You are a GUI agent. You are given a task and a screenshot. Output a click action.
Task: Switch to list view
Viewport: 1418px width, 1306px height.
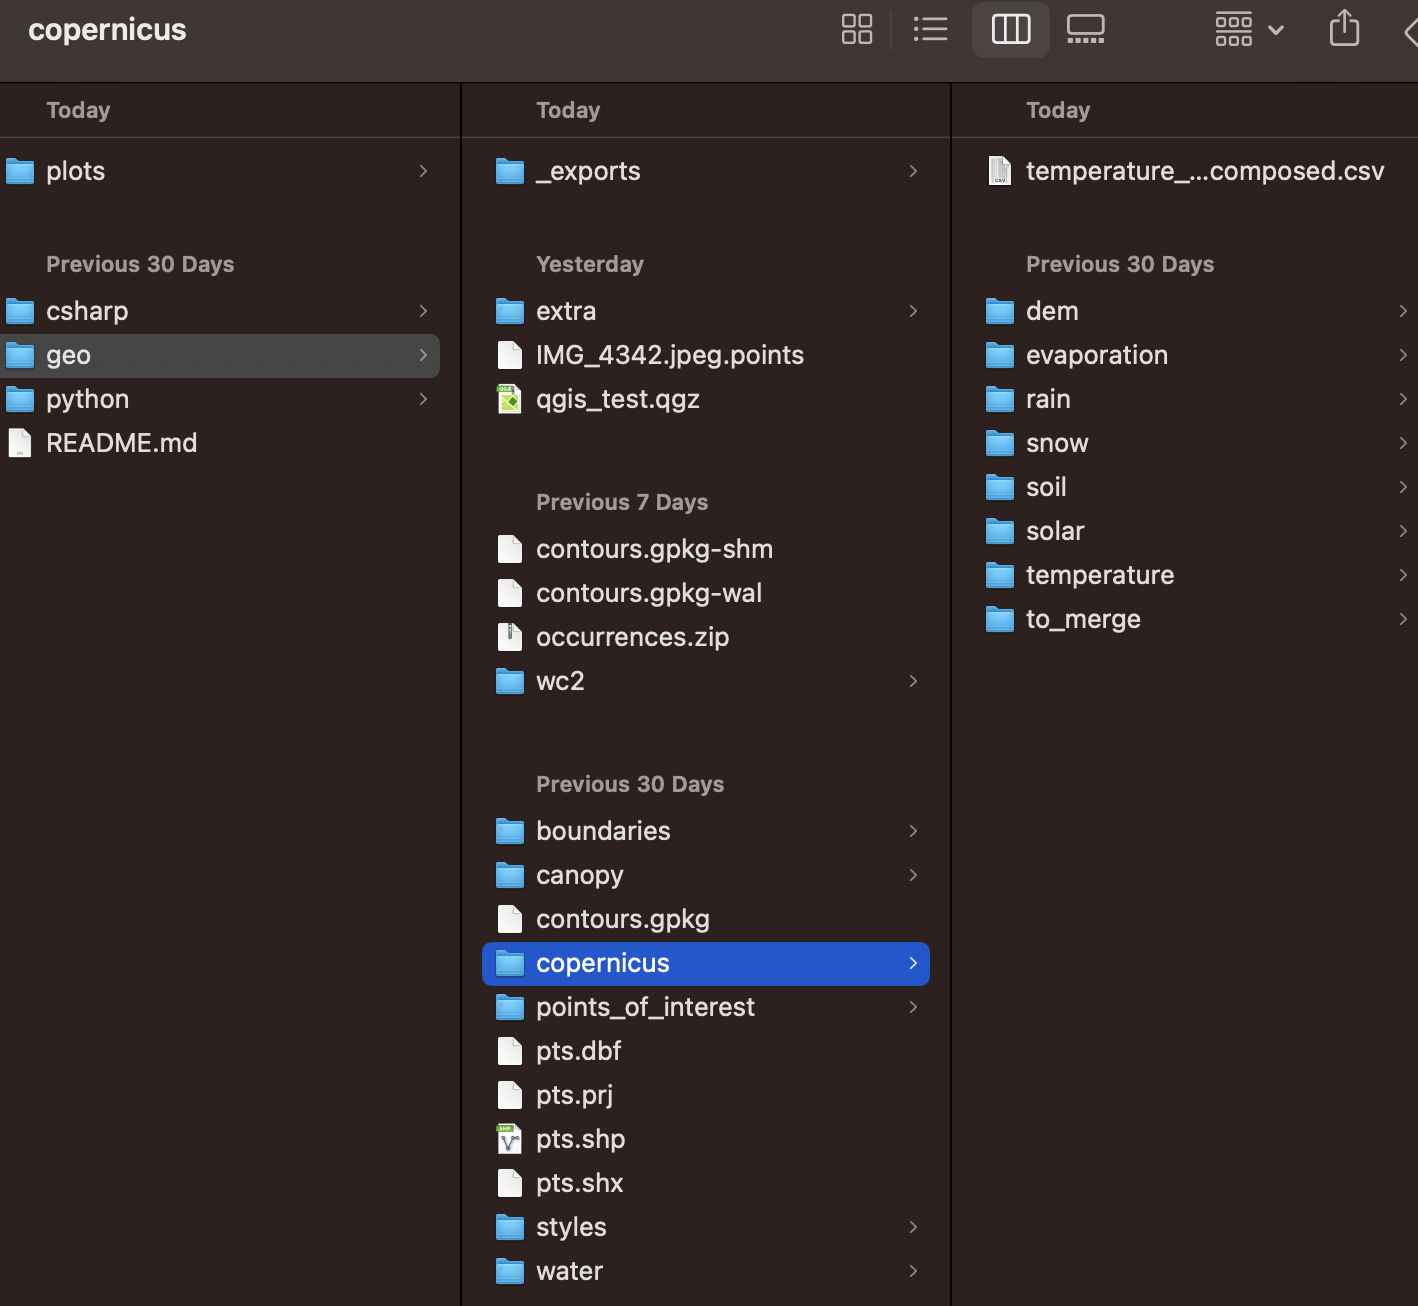pyautogui.click(x=930, y=29)
